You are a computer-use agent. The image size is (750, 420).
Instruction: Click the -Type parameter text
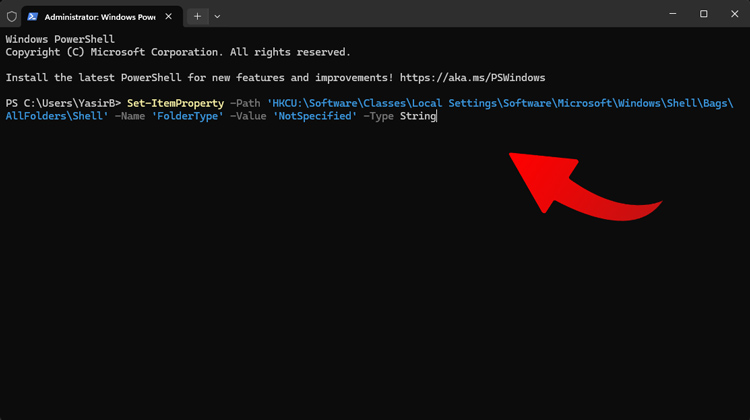[x=378, y=116]
